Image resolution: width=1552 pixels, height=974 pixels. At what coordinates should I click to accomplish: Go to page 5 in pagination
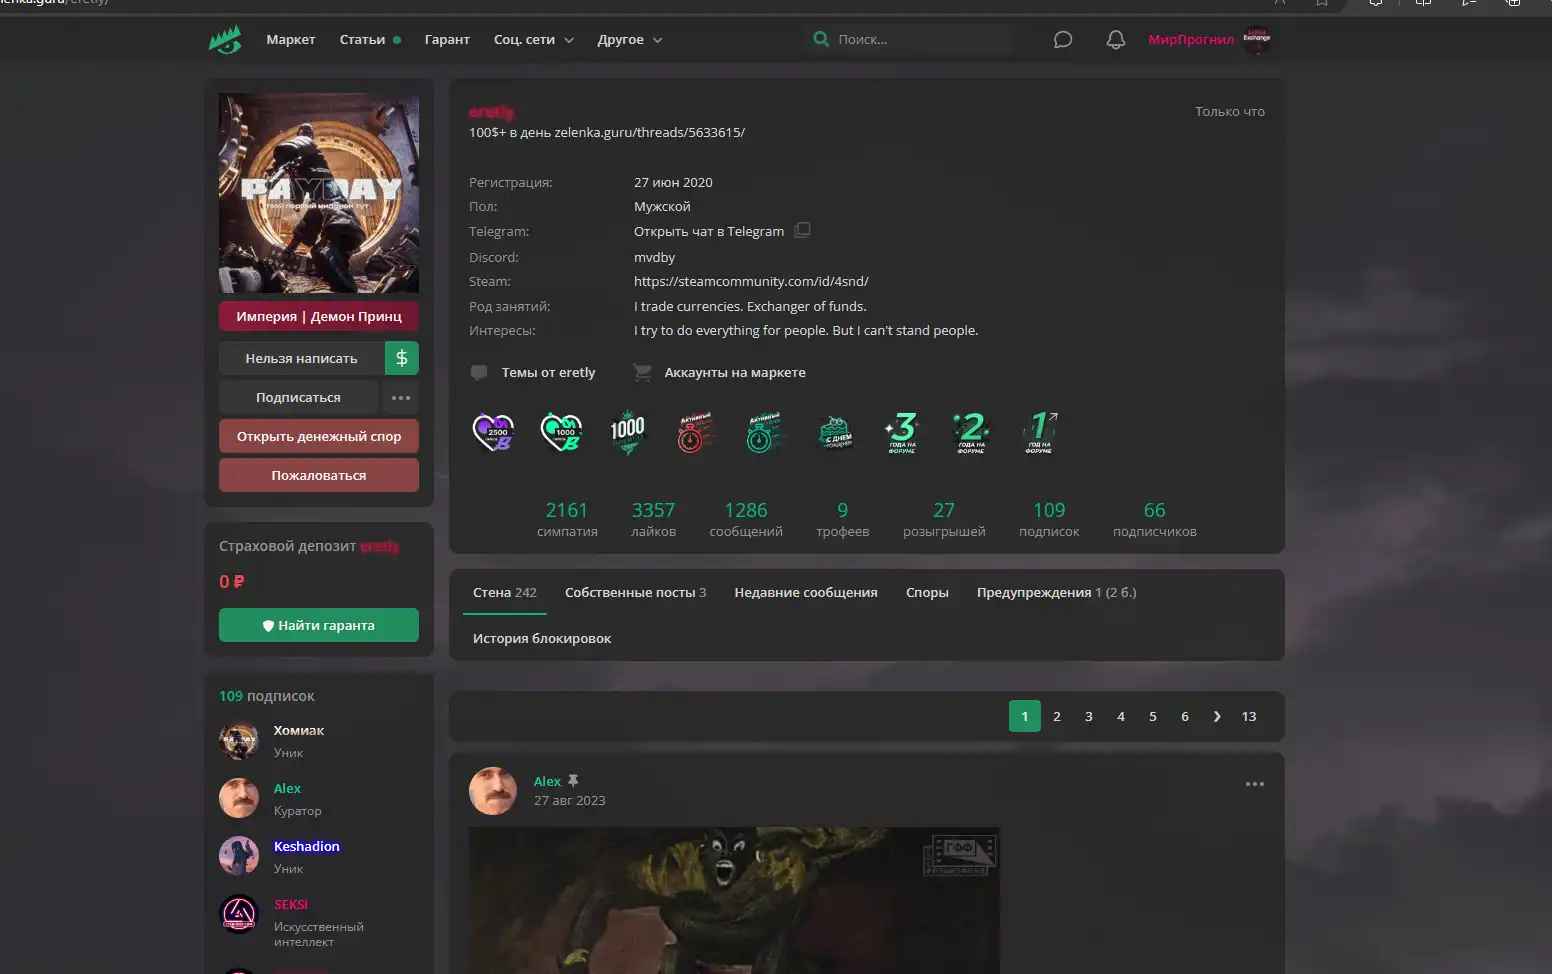pyautogui.click(x=1153, y=716)
